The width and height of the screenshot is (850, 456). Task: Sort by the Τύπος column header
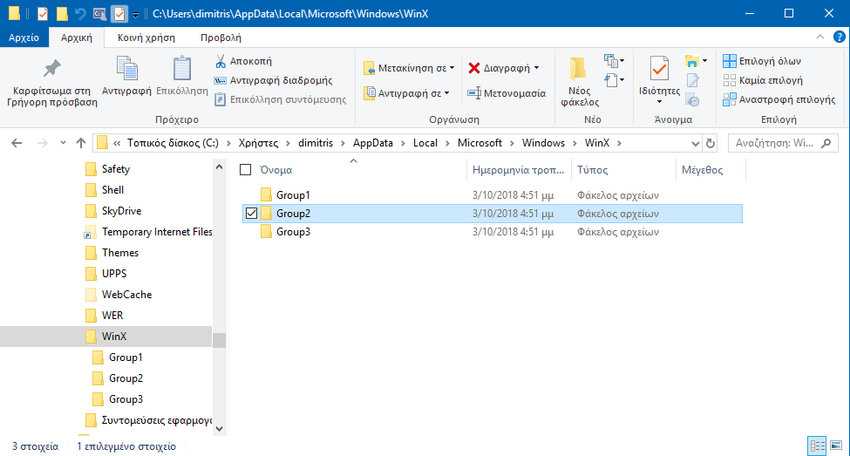coord(592,170)
